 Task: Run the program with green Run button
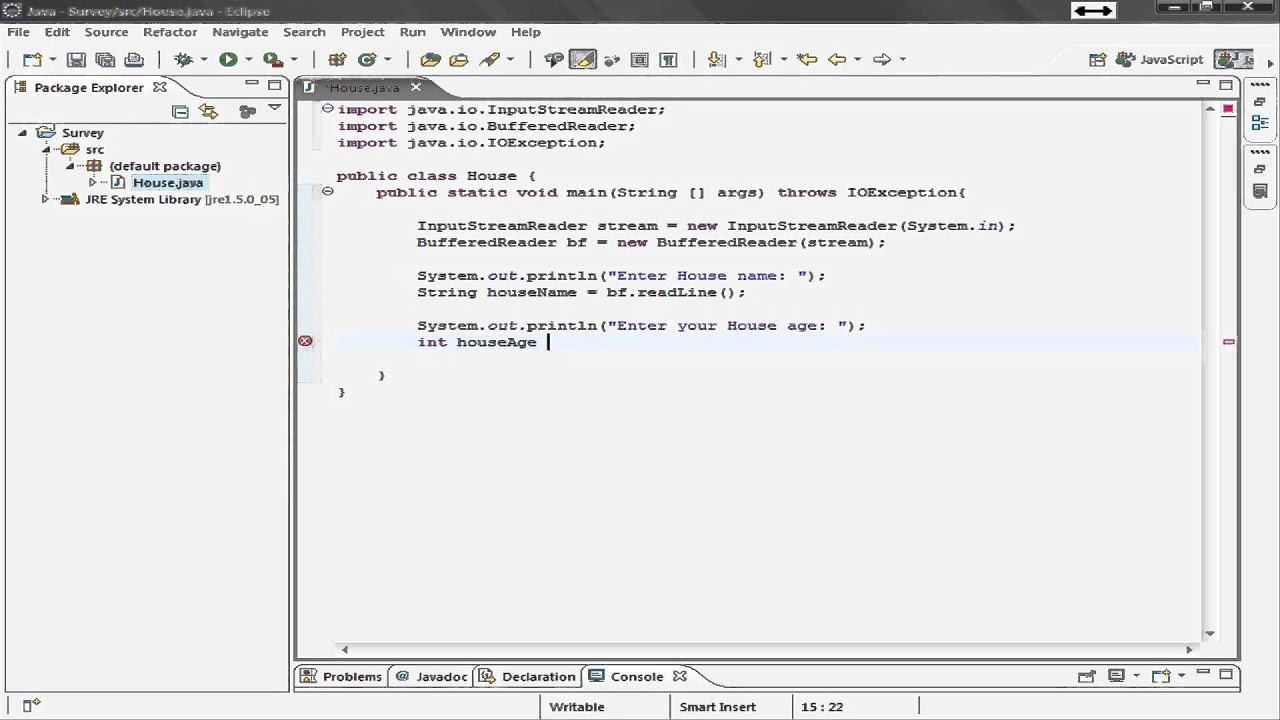(x=228, y=60)
